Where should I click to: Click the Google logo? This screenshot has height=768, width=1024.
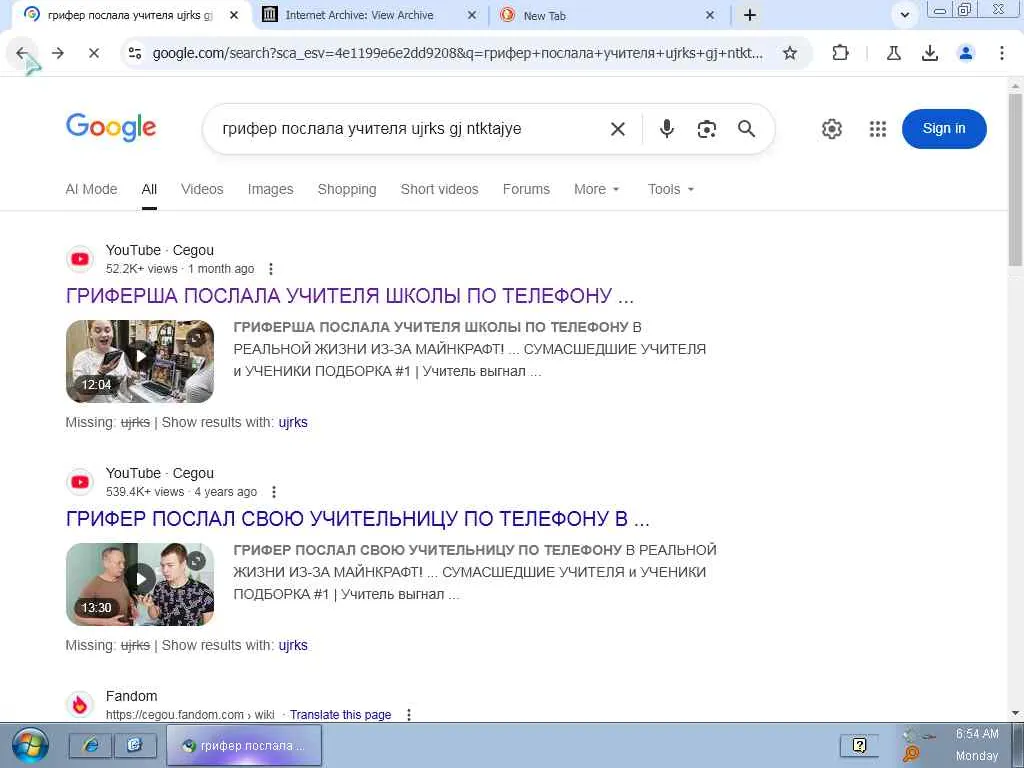pos(111,127)
